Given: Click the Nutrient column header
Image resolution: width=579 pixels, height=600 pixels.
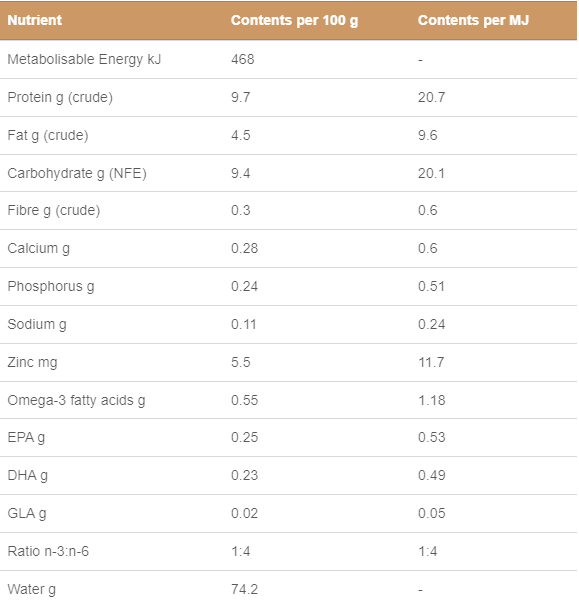Looking at the screenshot, I should [34, 20].
